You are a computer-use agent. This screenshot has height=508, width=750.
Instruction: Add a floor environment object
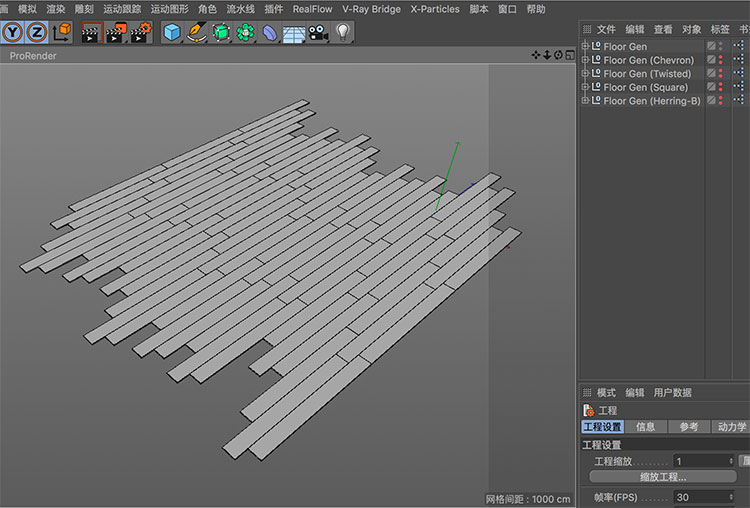(x=294, y=33)
